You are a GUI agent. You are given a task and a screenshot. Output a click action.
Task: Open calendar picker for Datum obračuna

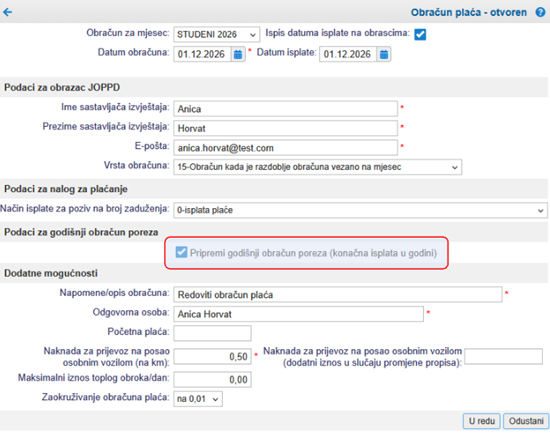[x=238, y=54]
